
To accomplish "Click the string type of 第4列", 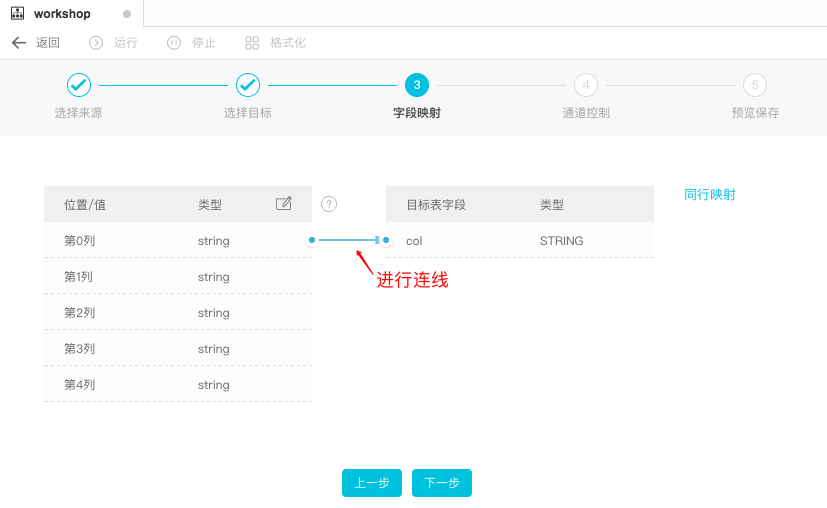I will click(214, 385).
